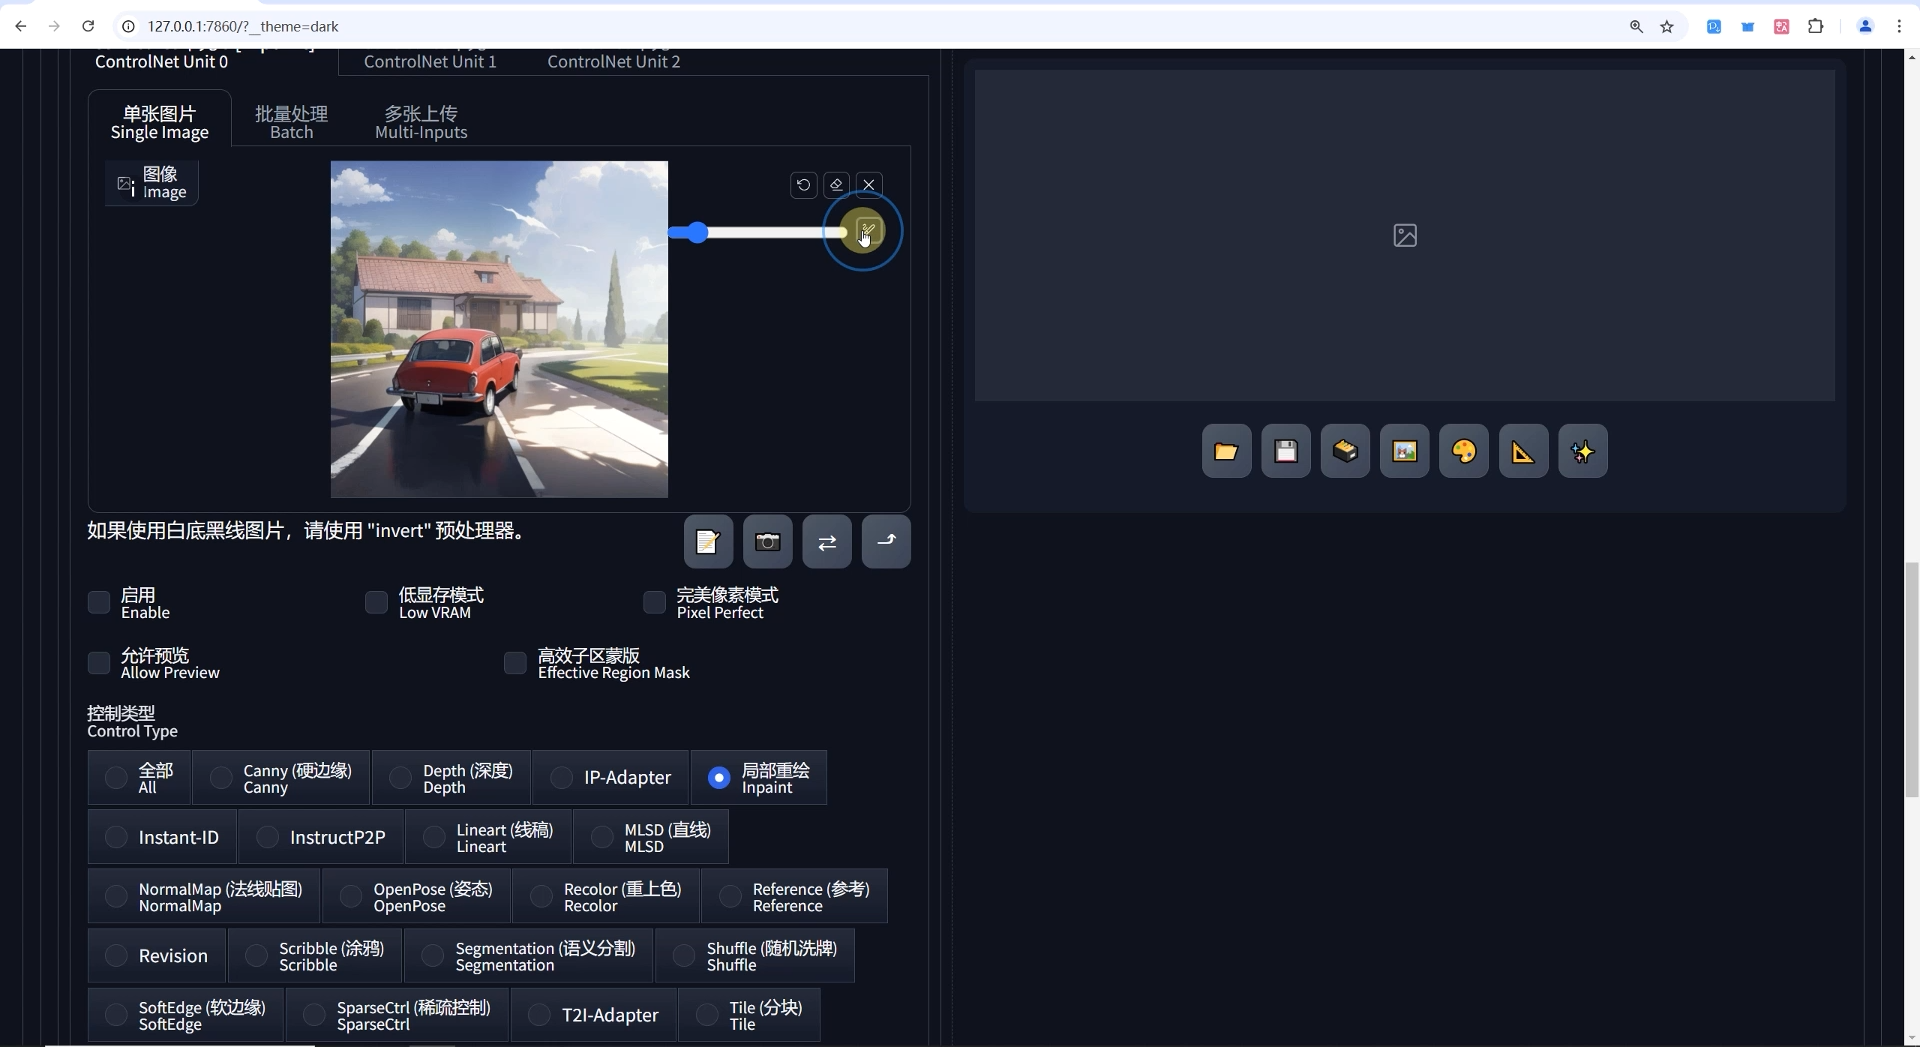
Task: Select the T2I-Adapter control type
Action: (x=594, y=1015)
